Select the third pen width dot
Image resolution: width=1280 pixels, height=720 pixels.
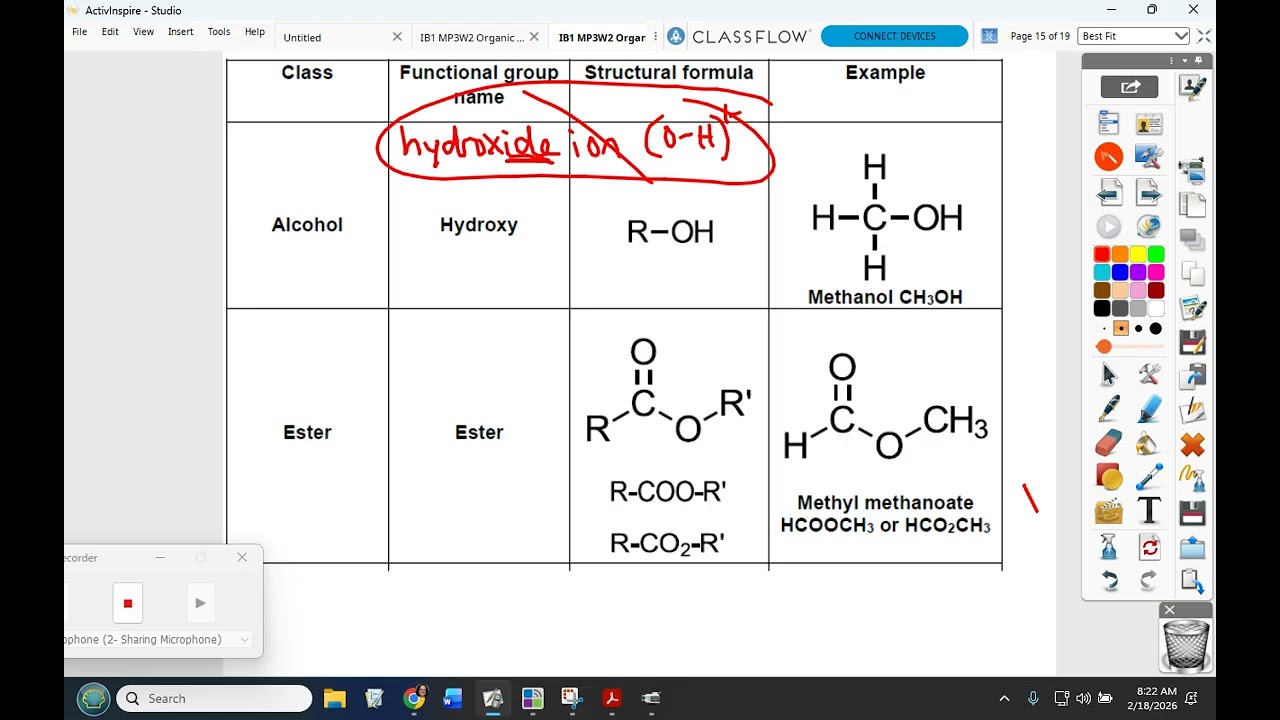tap(1138, 328)
